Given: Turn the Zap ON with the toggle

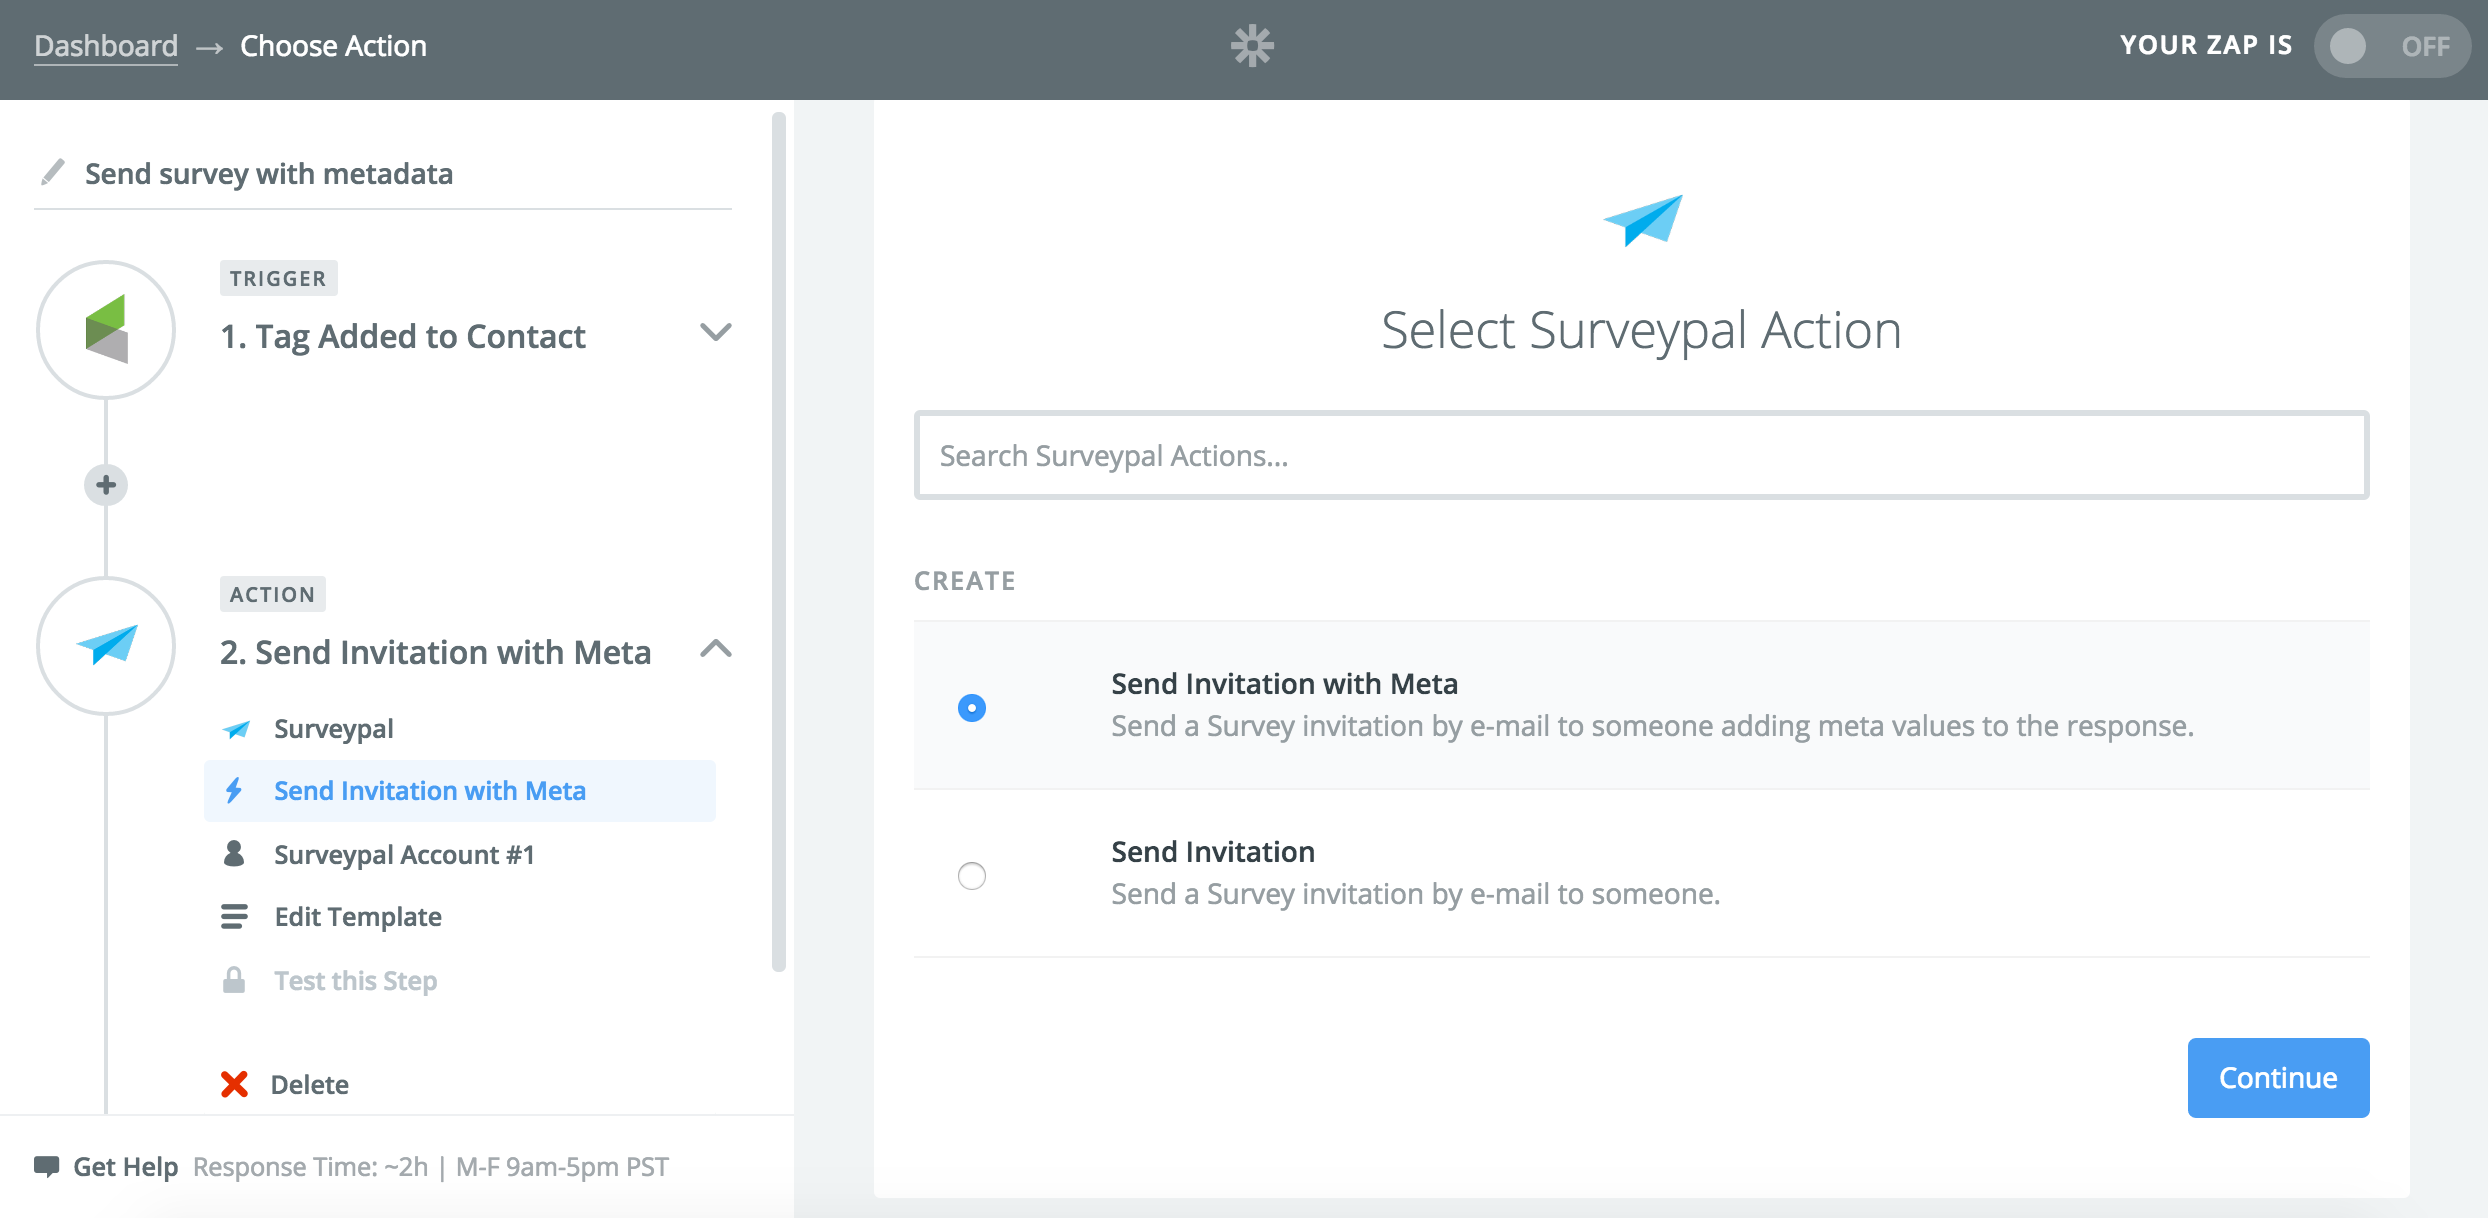Looking at the screenshot, I should tap(2392, 46).
